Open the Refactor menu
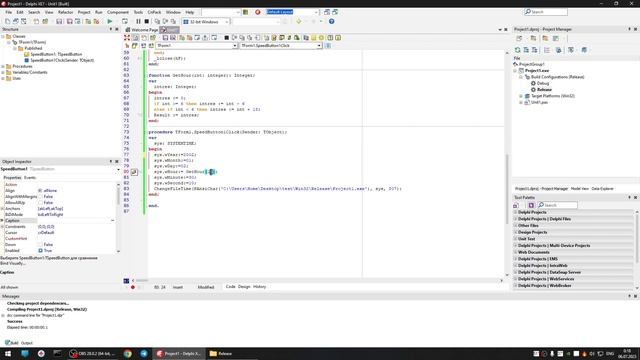The height and width of the screenshot is (360, 640). coord(65,12)
